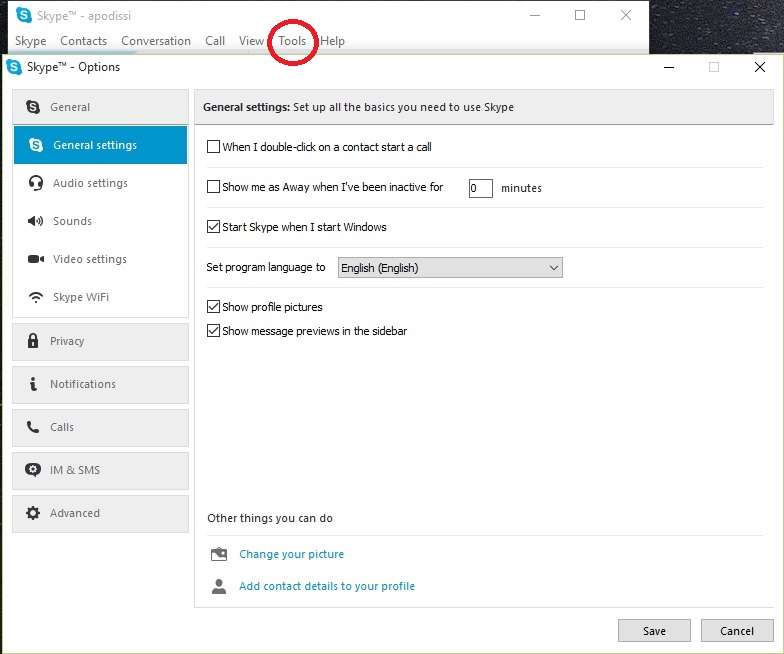Click the person icon beside Add contact details
Viewport: 784px width, 654px height.
219,586
